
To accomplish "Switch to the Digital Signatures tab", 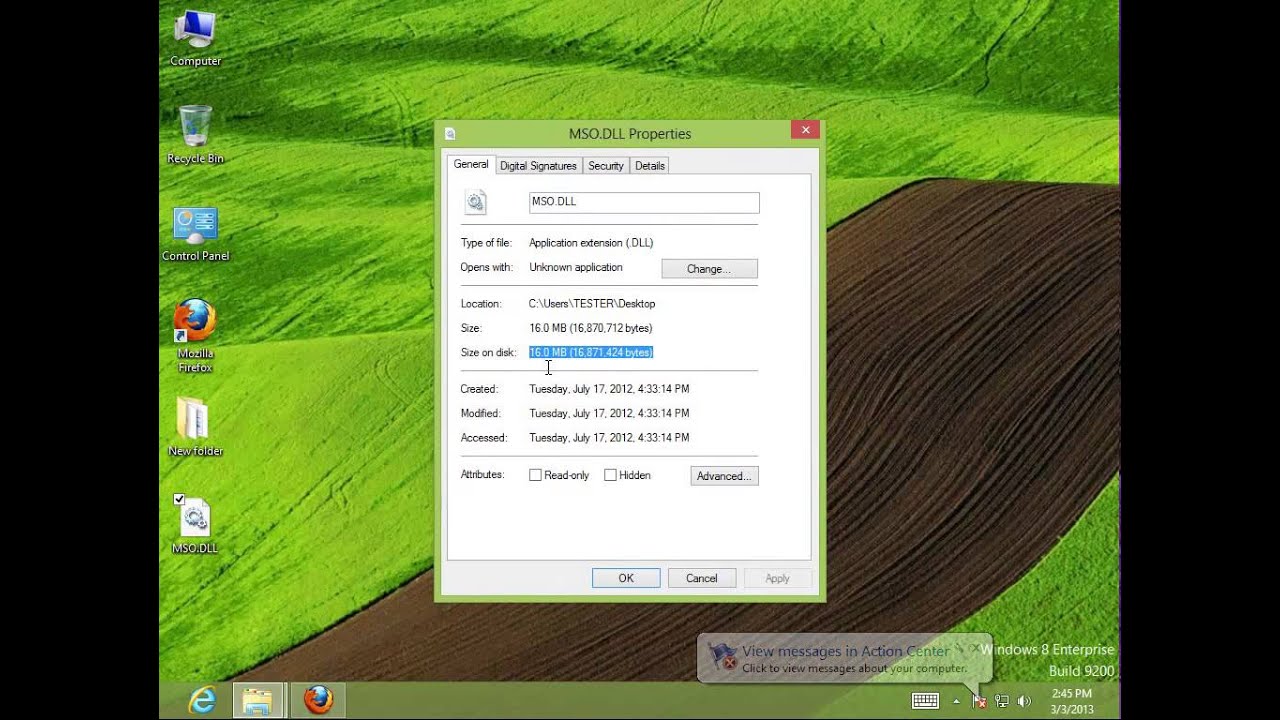I will click(538, 166).
